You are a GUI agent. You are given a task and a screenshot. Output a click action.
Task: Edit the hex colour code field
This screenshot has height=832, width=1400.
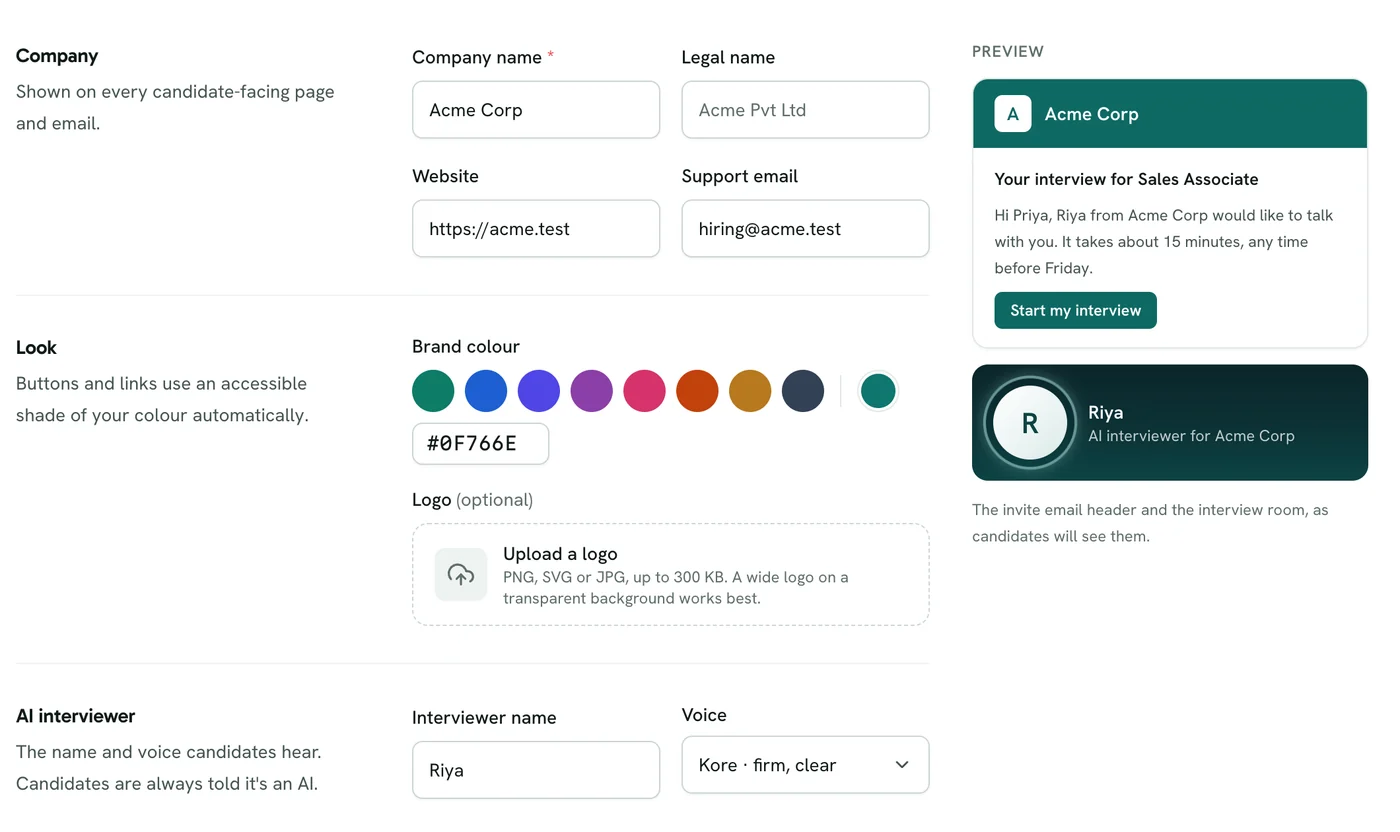[480, 444]
